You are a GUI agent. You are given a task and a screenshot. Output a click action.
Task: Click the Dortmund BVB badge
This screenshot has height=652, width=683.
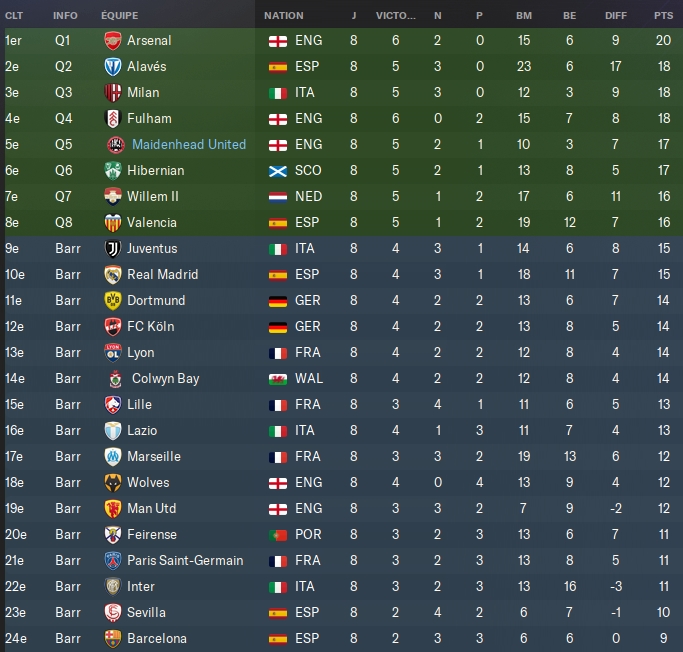(113, 301)
